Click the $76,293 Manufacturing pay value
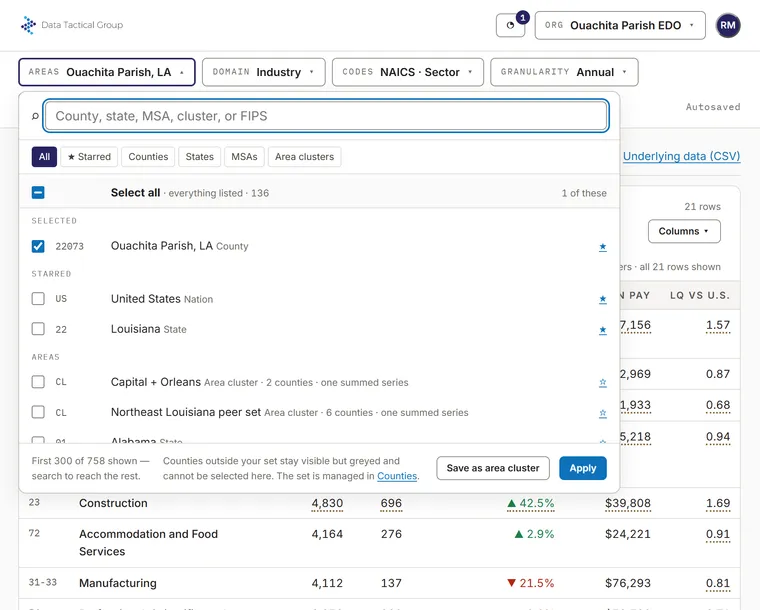The width and height of the screenshot is (760, 610). (x=628, y=583)
